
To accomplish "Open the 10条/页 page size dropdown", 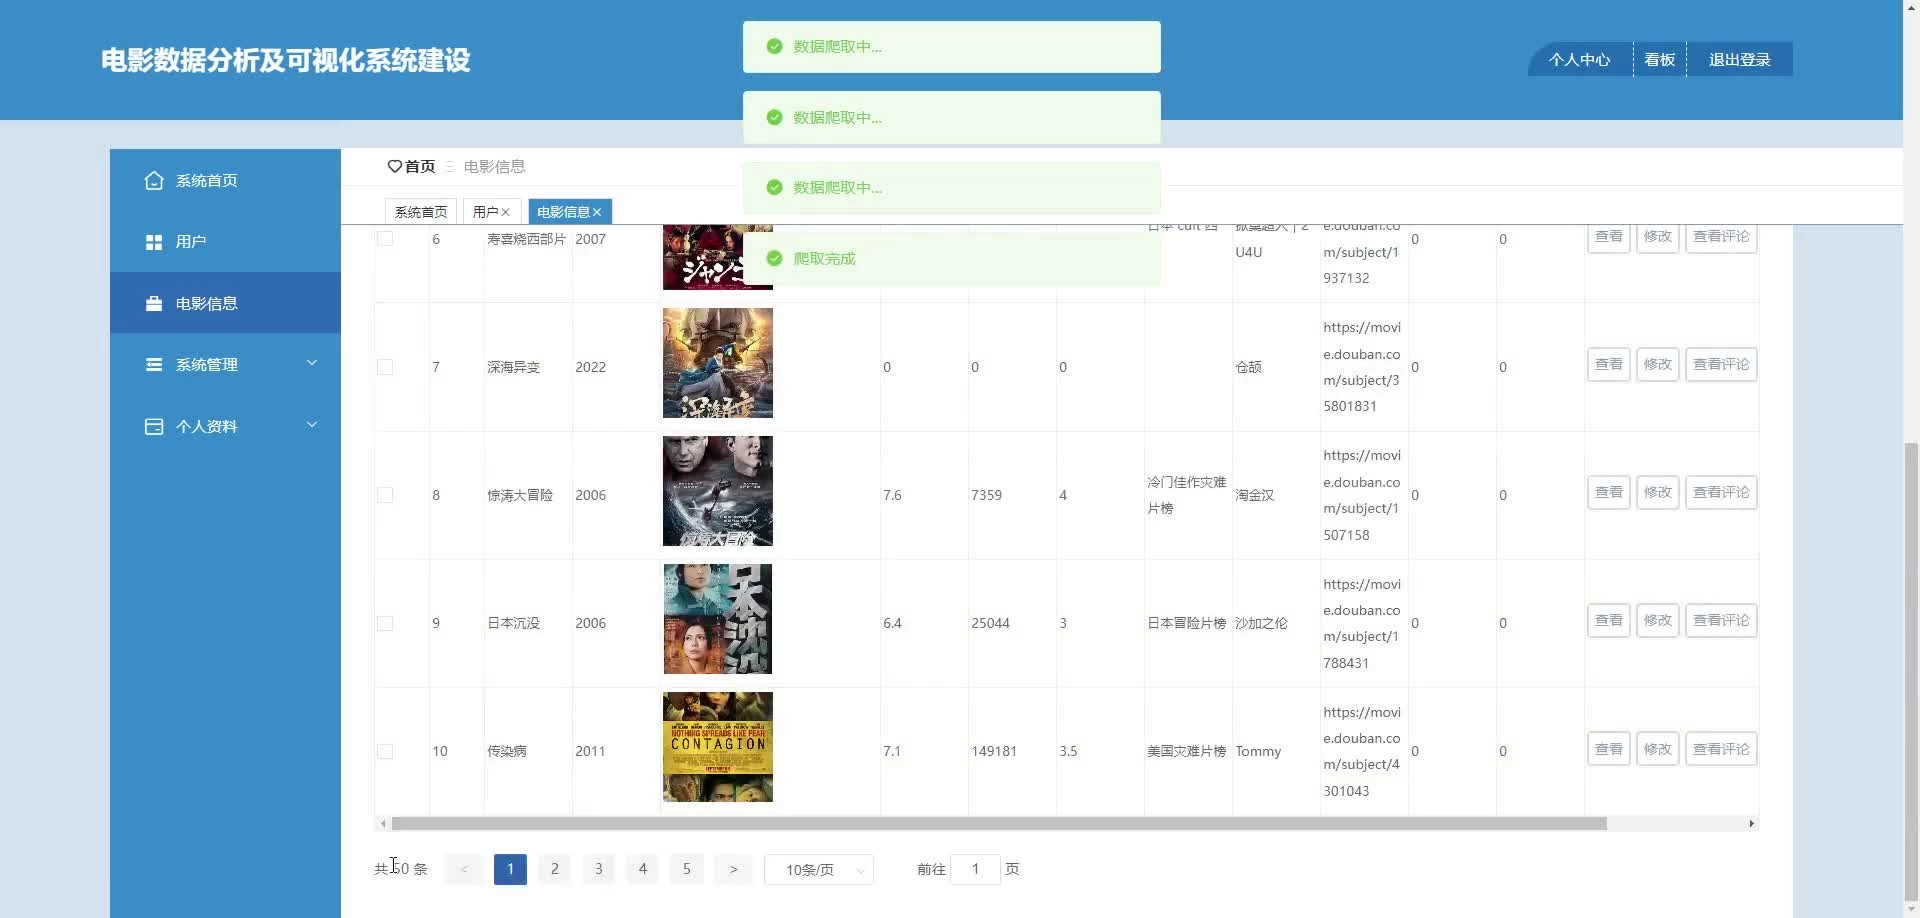I will (818, 870).
